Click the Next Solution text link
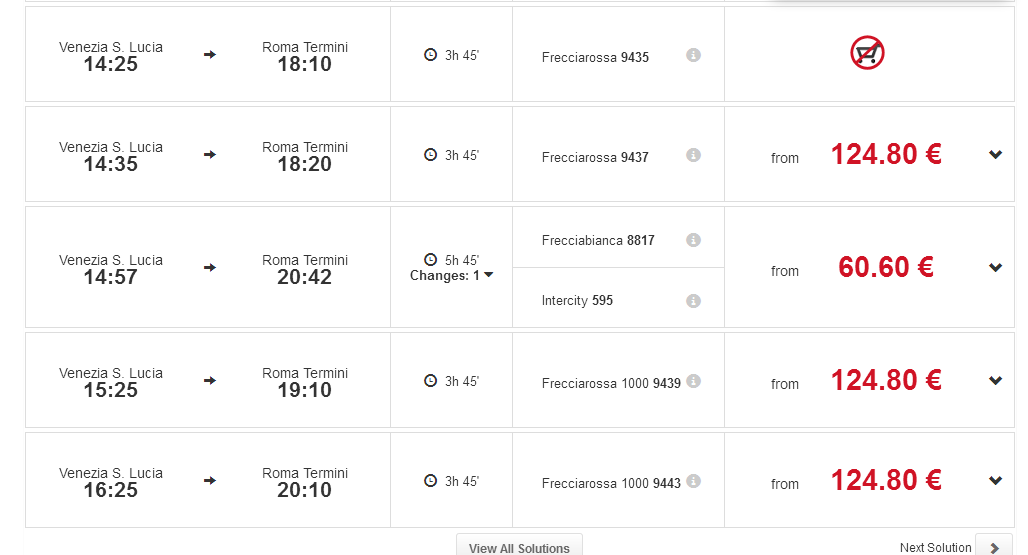The image size is (1028, 555). pyautogui.click(x=935, y=548)
